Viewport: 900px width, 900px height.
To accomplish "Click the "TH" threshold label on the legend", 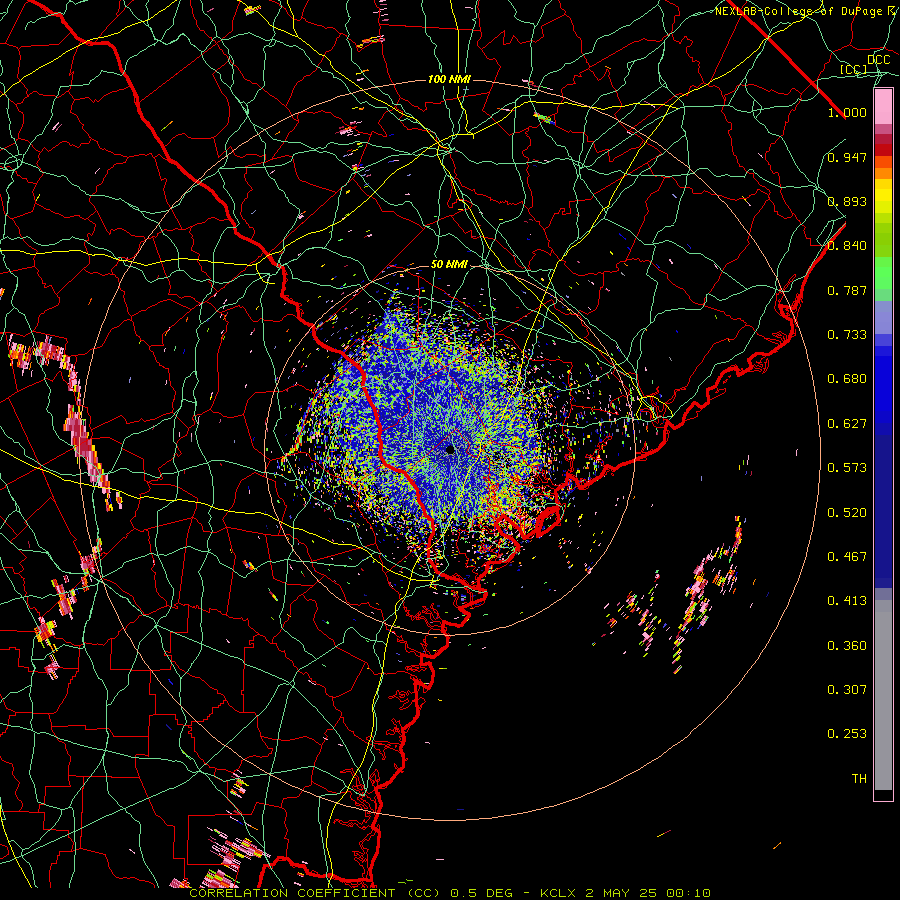I will tap(859, 779).
